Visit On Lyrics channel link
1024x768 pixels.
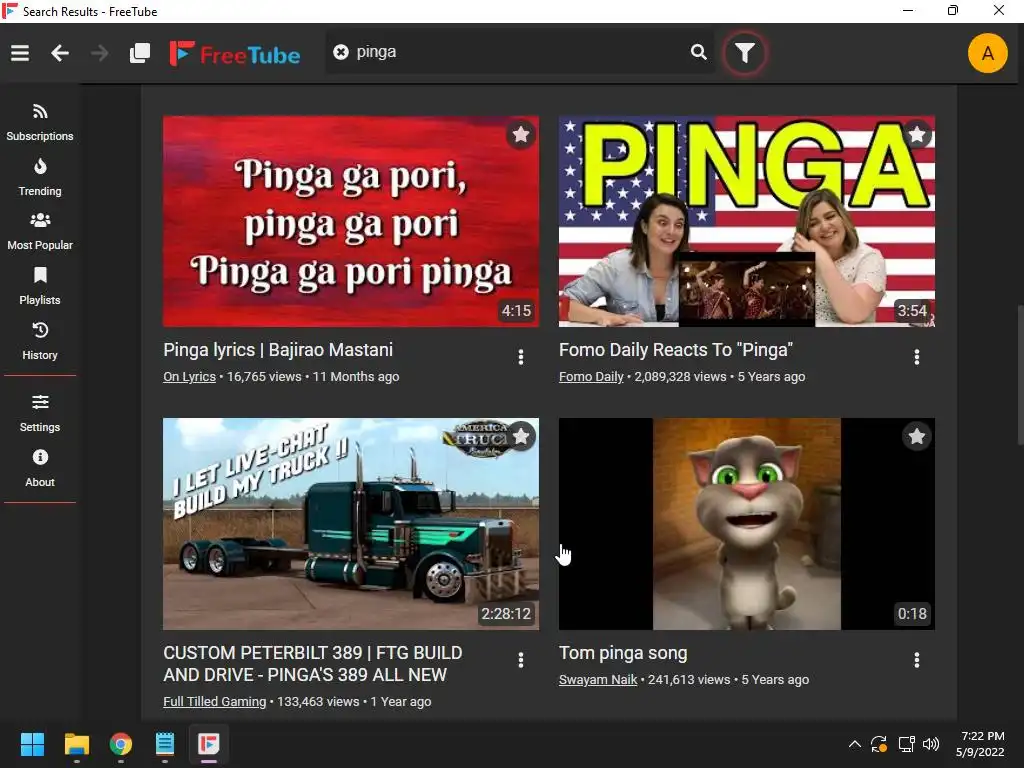[189, 377]
